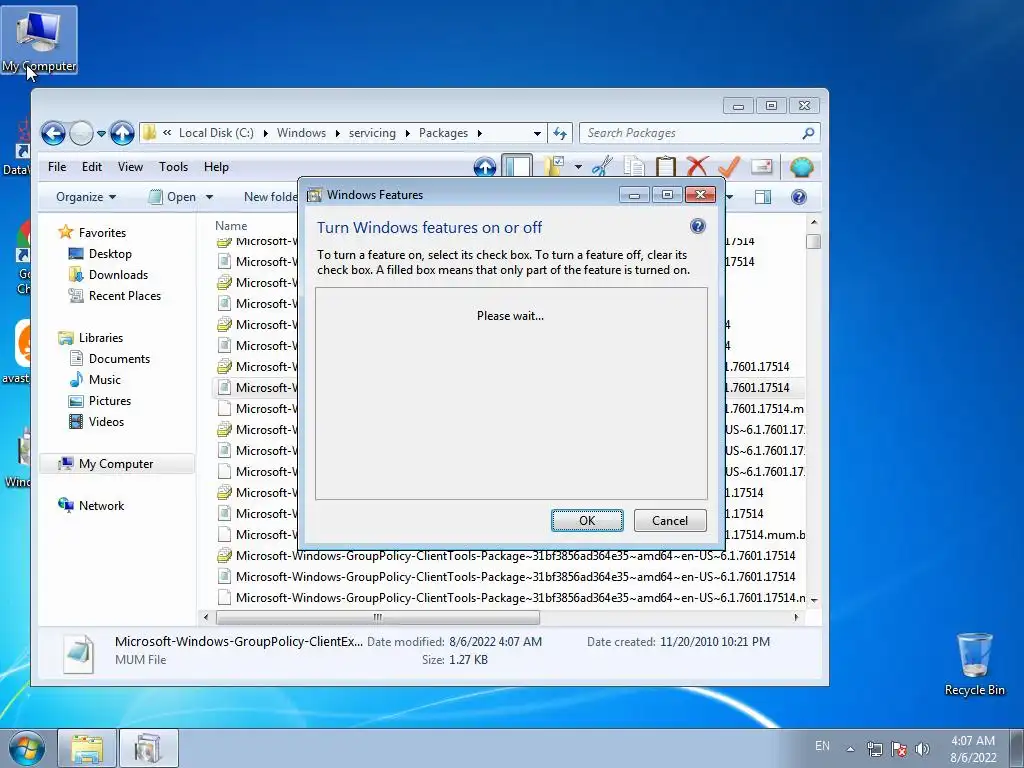This screenshot has height=768, width=1024.
Task: Click the Email envelope toolbar icon
Action: (x=761, y=167)
